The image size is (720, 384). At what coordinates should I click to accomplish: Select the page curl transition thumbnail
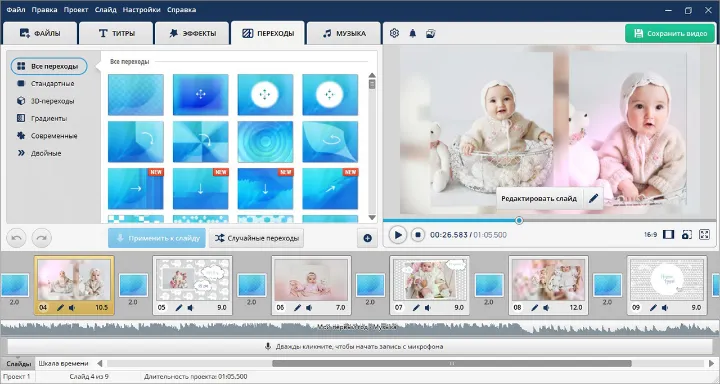click(330, 141)
